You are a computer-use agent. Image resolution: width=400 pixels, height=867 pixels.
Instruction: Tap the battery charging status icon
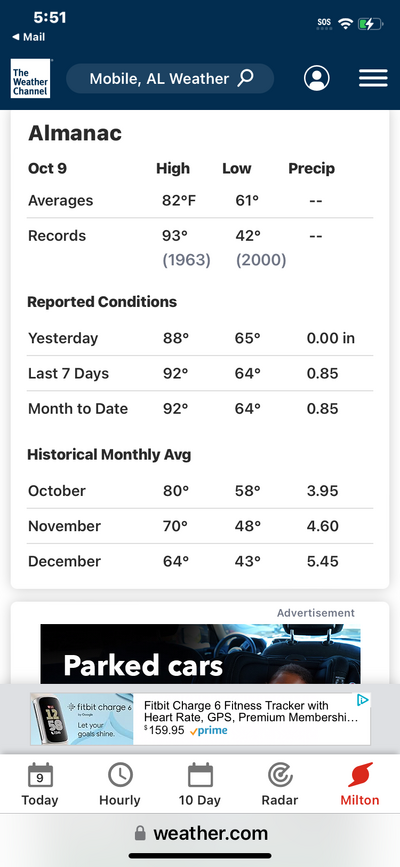point(371,24)
